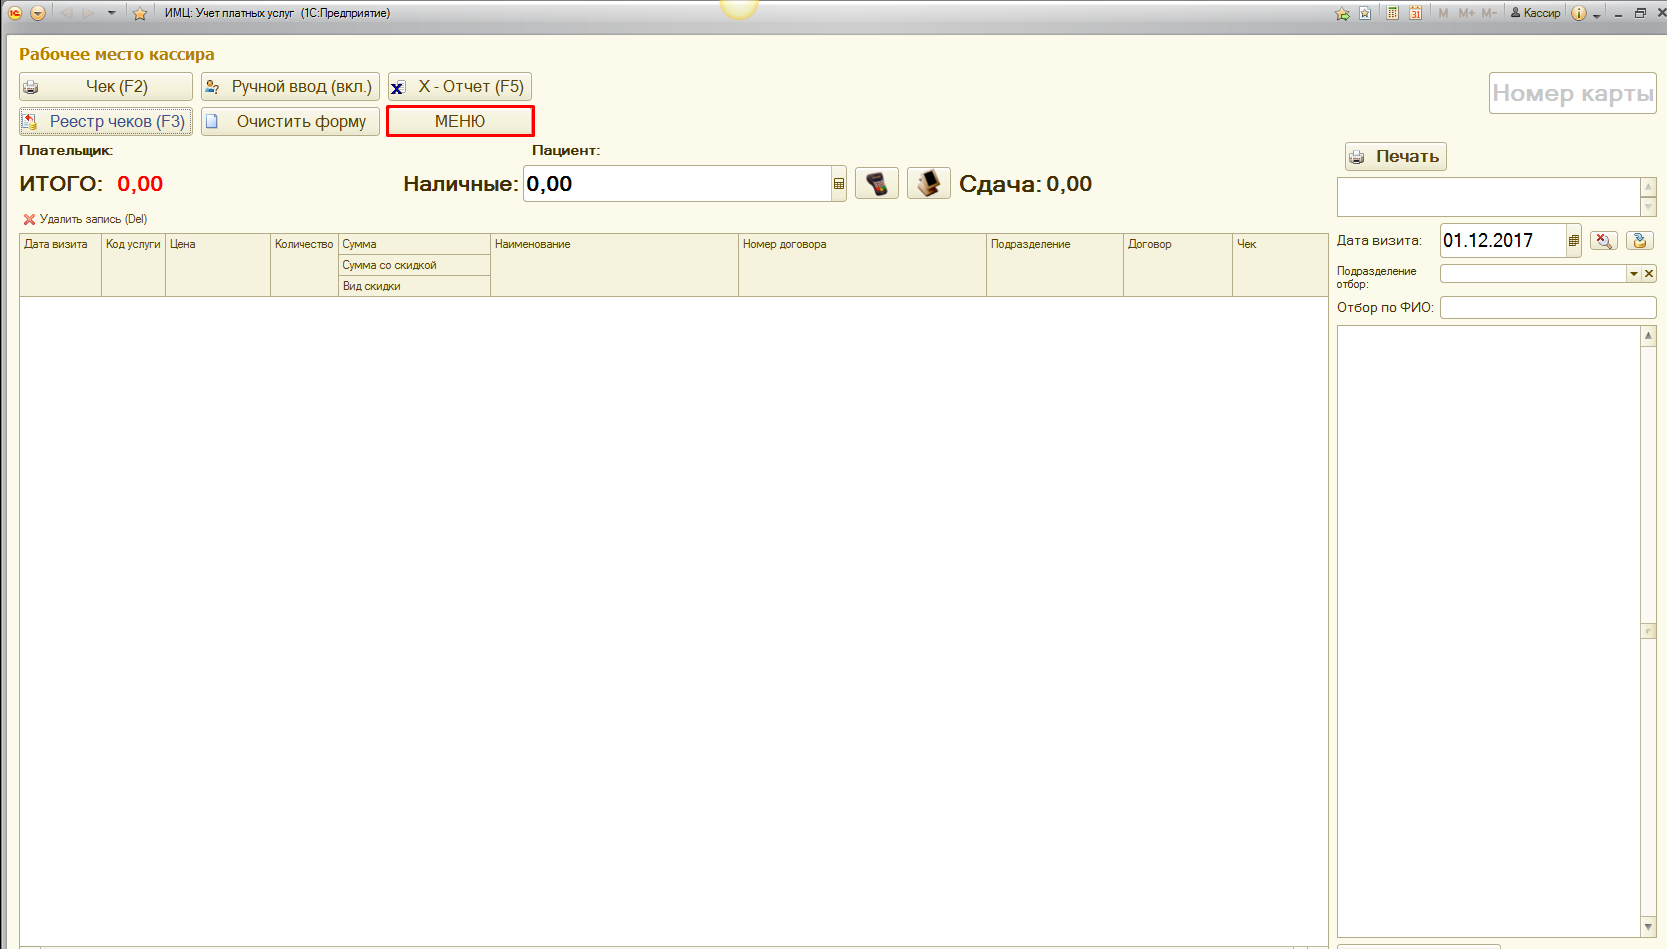1667x949 pixels.
Task: Open the calendar icon in title bar
Action: click(x=1416, y=13)
